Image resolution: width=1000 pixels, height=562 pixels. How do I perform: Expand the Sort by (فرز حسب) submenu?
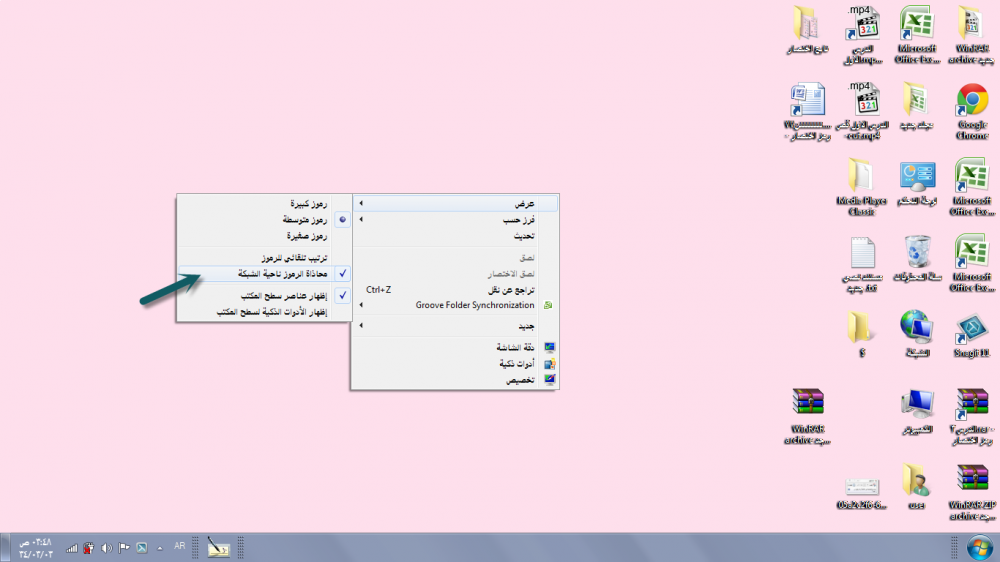point(455,219)
